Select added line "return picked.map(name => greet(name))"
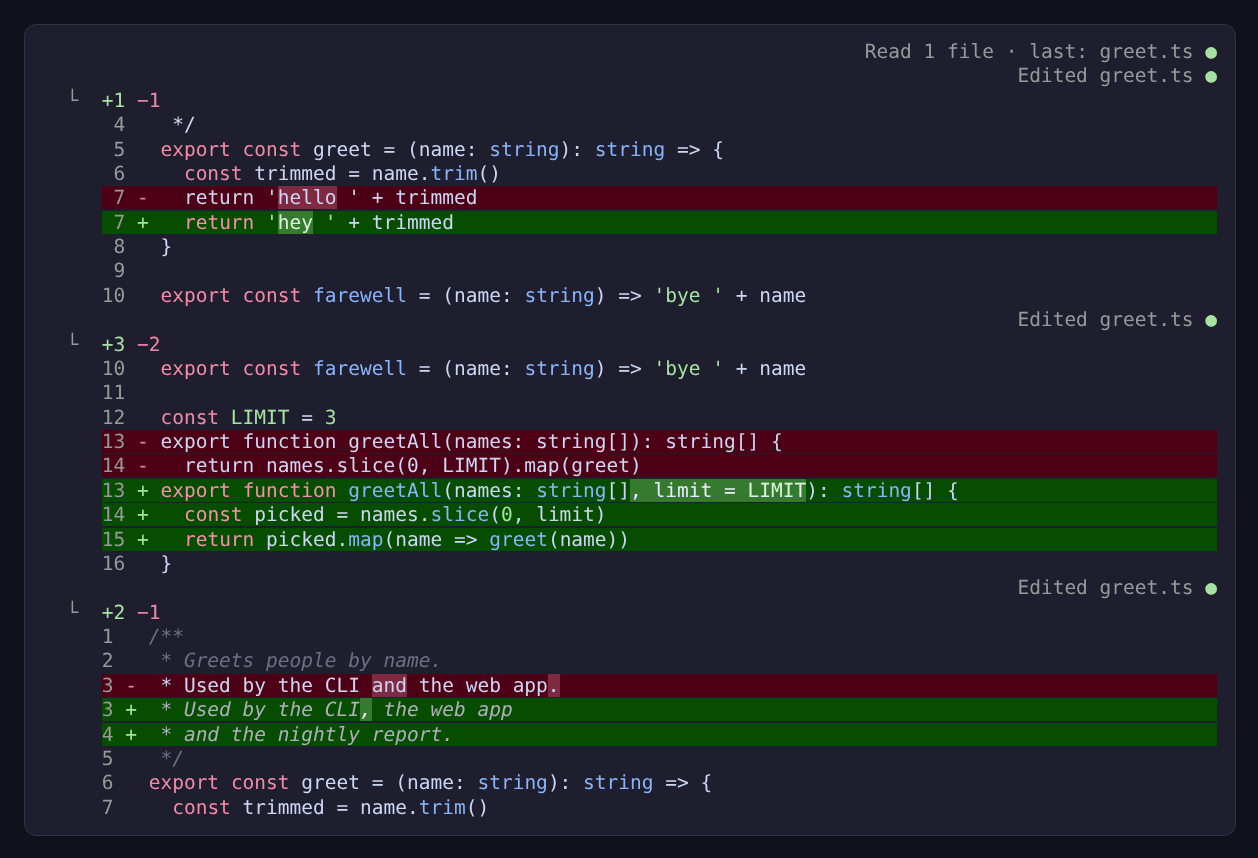 [x=659, y=539]
